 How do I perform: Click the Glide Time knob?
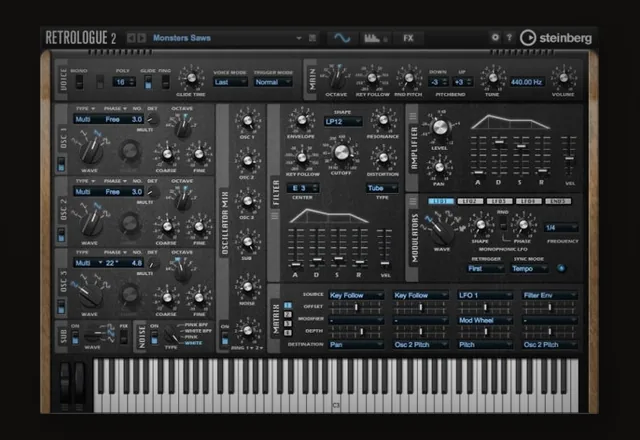coord(191,78)
